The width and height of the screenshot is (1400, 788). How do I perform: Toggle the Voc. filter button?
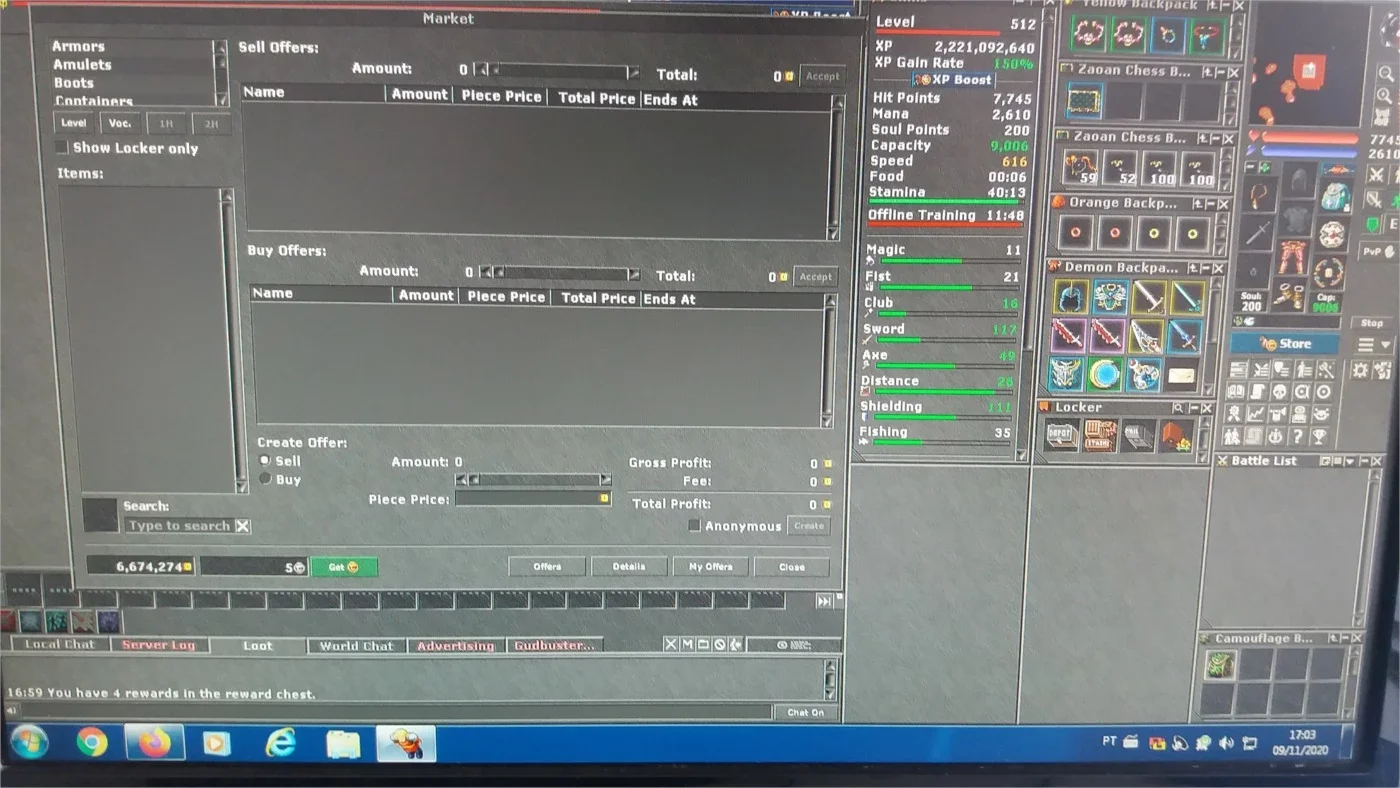(120, 123)
